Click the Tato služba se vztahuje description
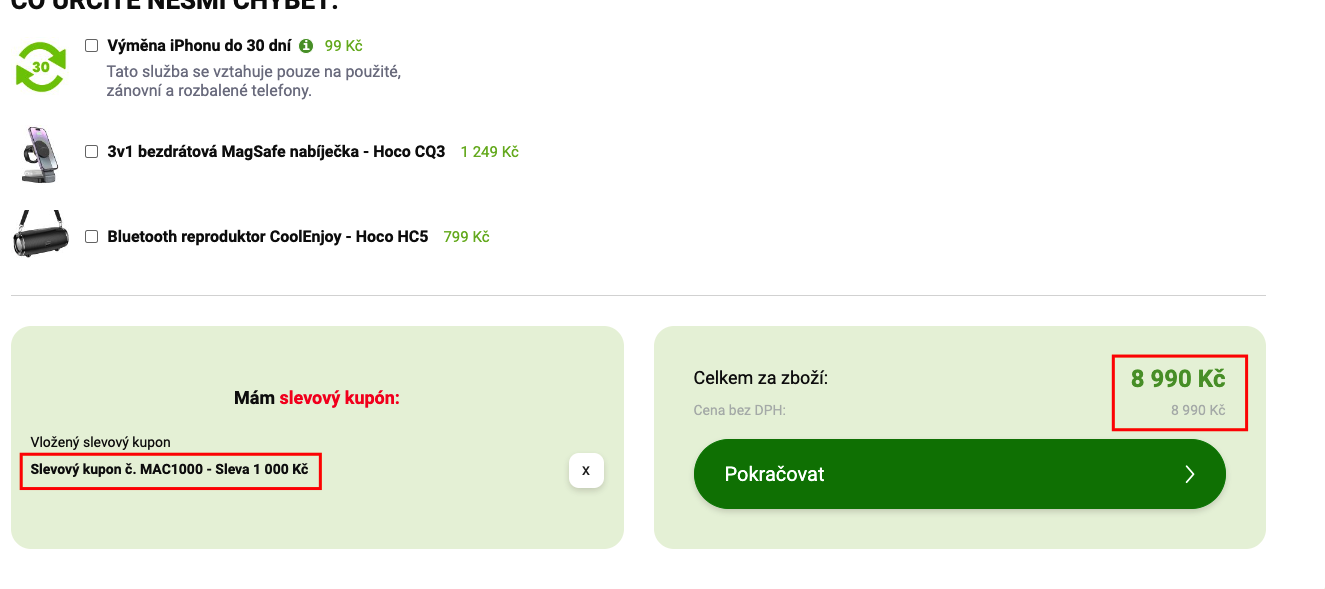1325x589 pixels. click(254, 81)
